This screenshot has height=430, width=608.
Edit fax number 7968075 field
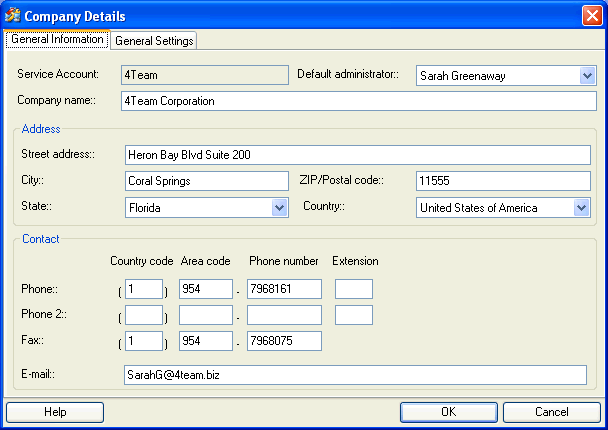click(x=284, y=341)
